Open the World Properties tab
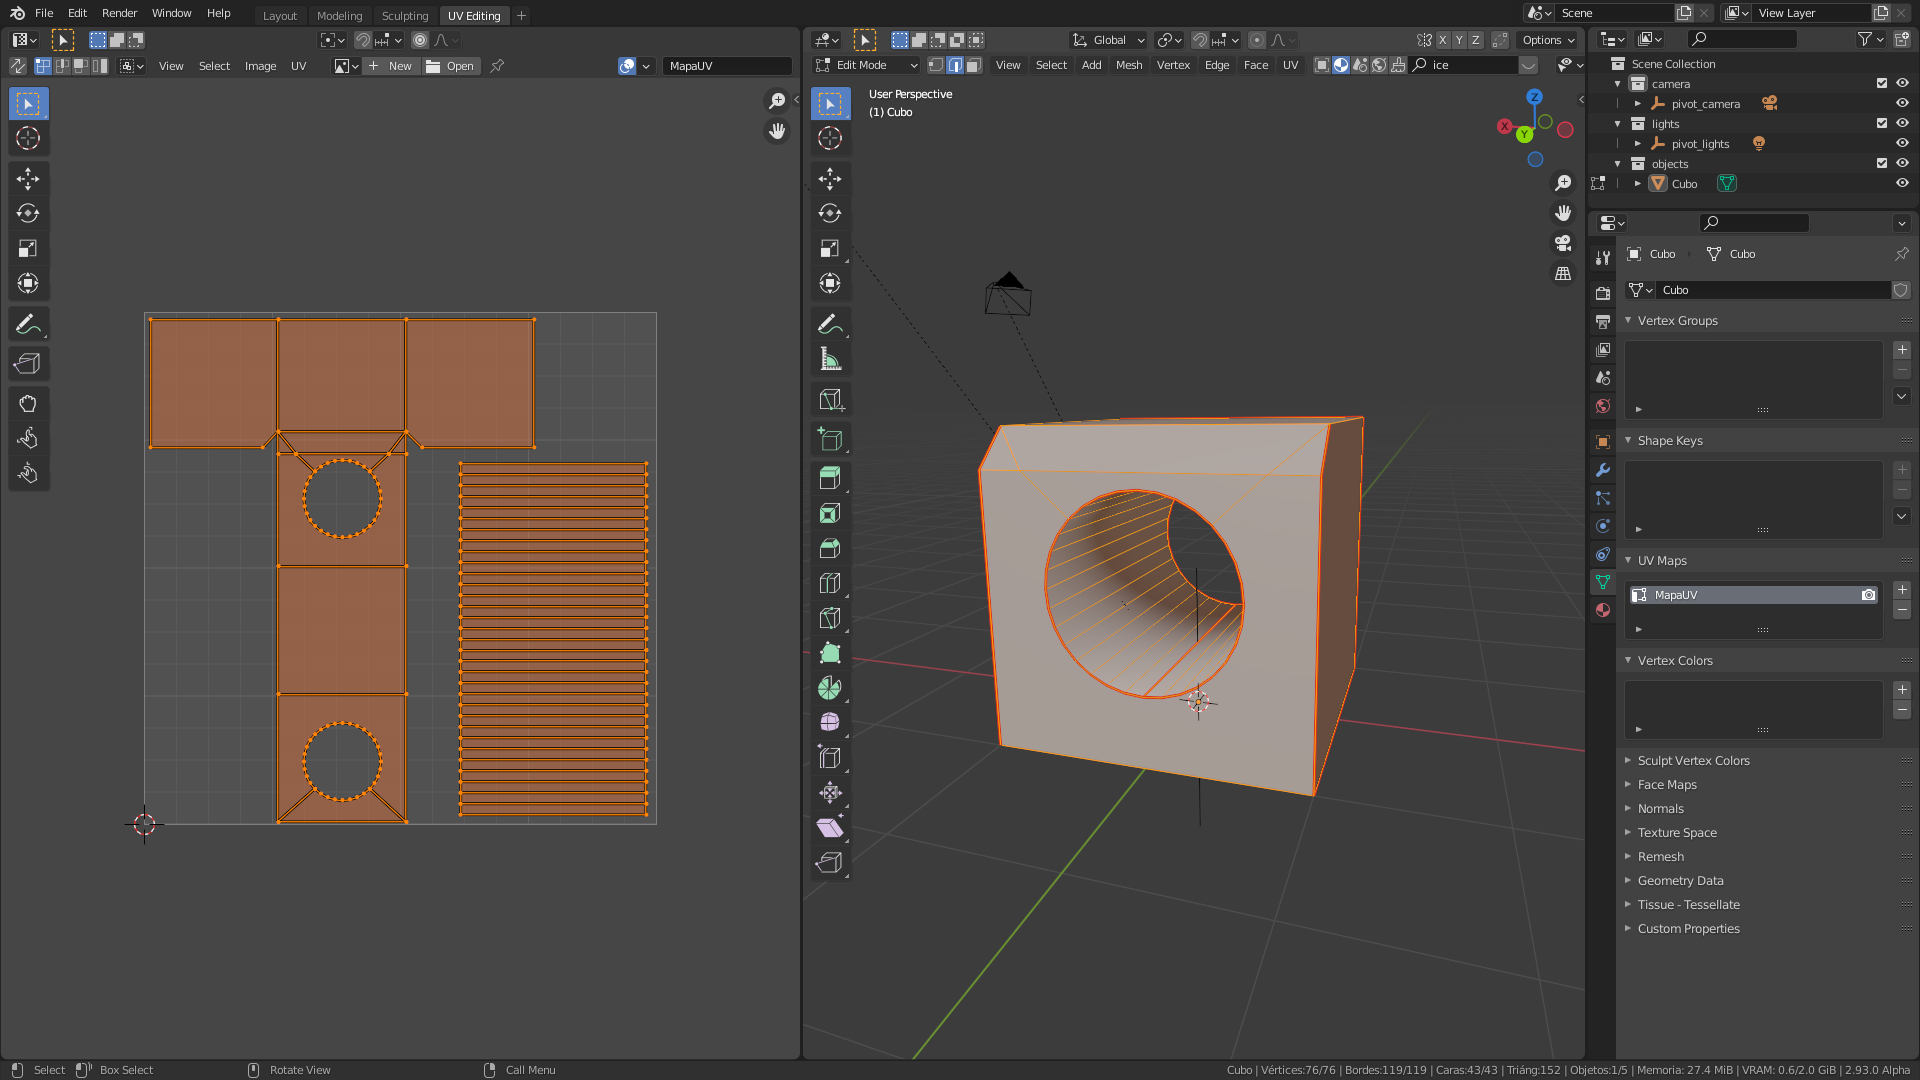1920x1080 pixels. [1603, 406]
